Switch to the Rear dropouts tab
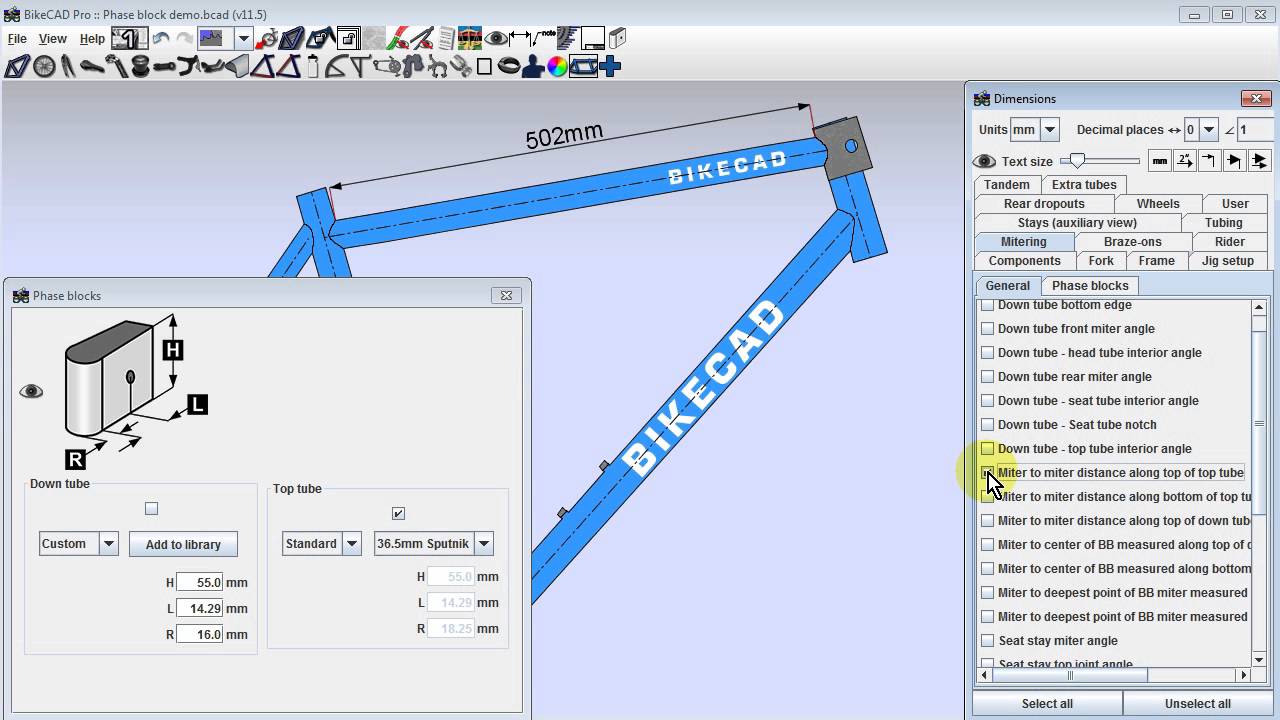 (x=1044, y=203)
